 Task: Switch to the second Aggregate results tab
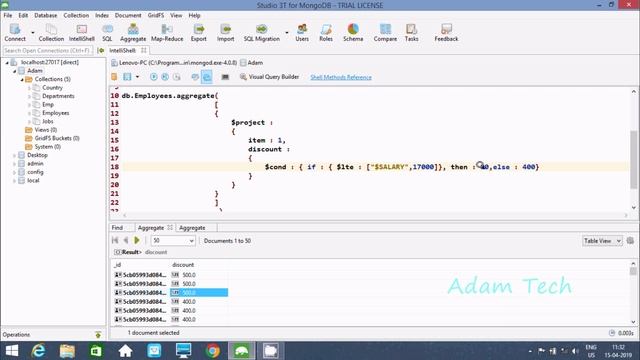pos(192,228)
